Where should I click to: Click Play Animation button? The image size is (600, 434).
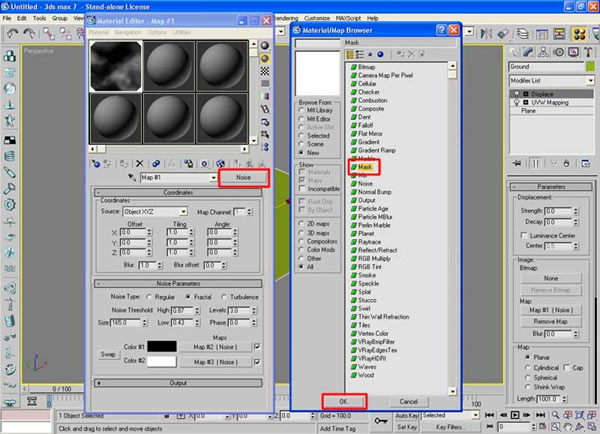point(515,415)
